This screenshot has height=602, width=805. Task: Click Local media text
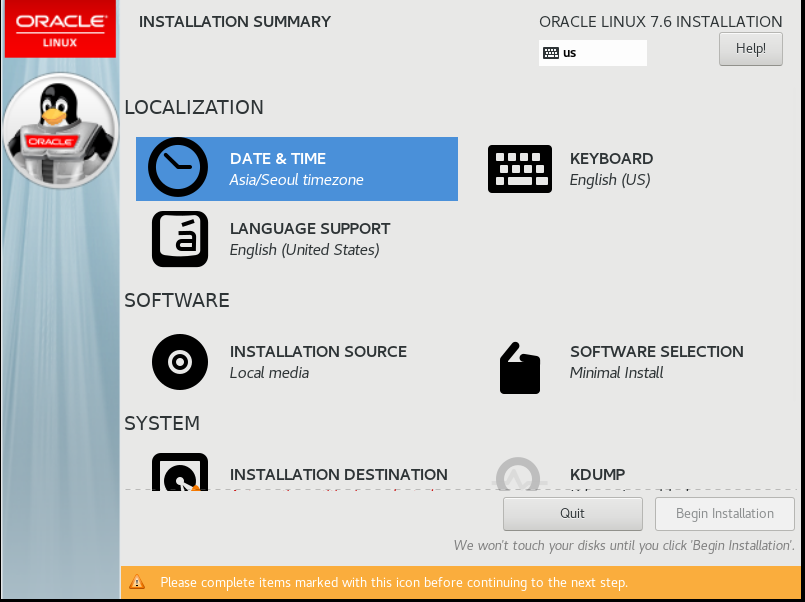tap(269, 373)
